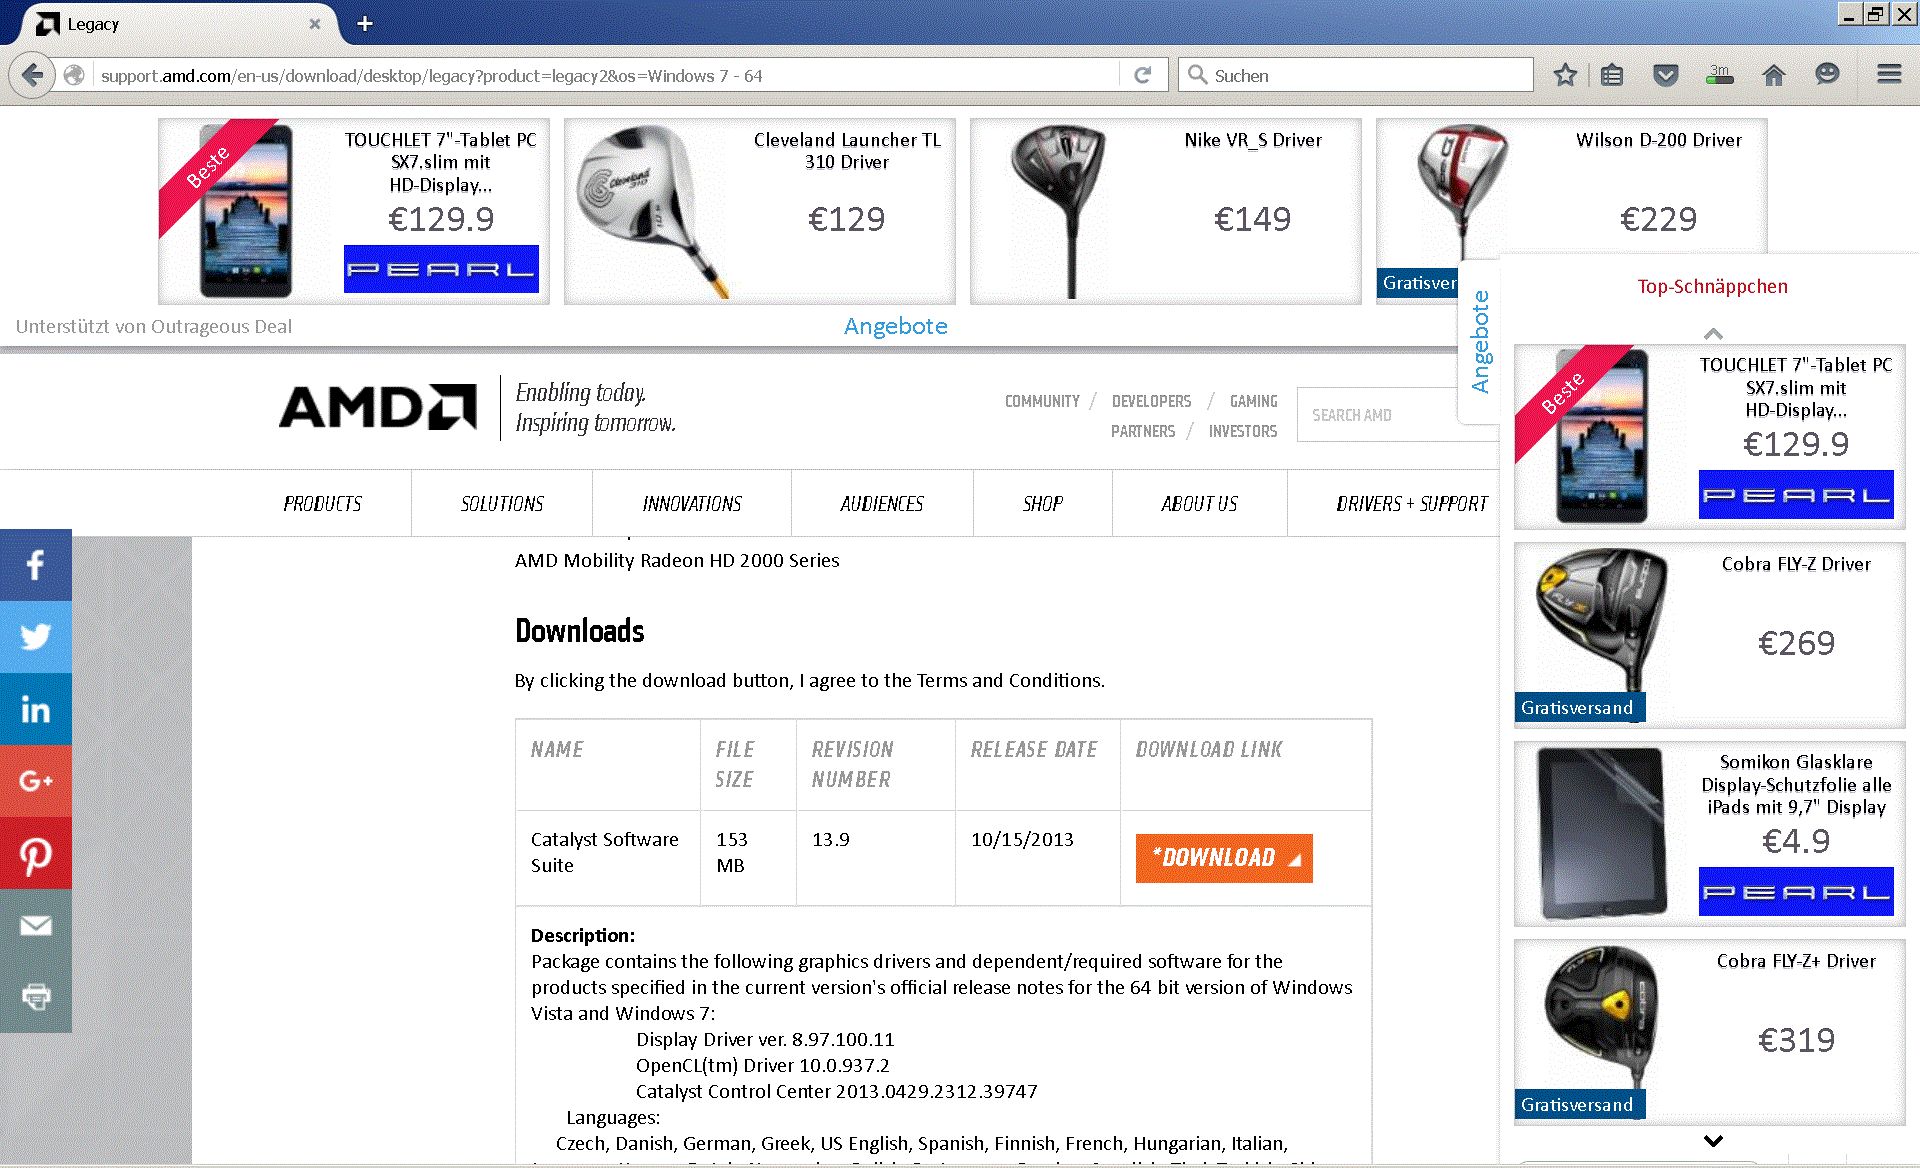Expand Top-Schnäppchen list with up chevron
Screen dimensions: 1920x1168
tap(1713, 333)
